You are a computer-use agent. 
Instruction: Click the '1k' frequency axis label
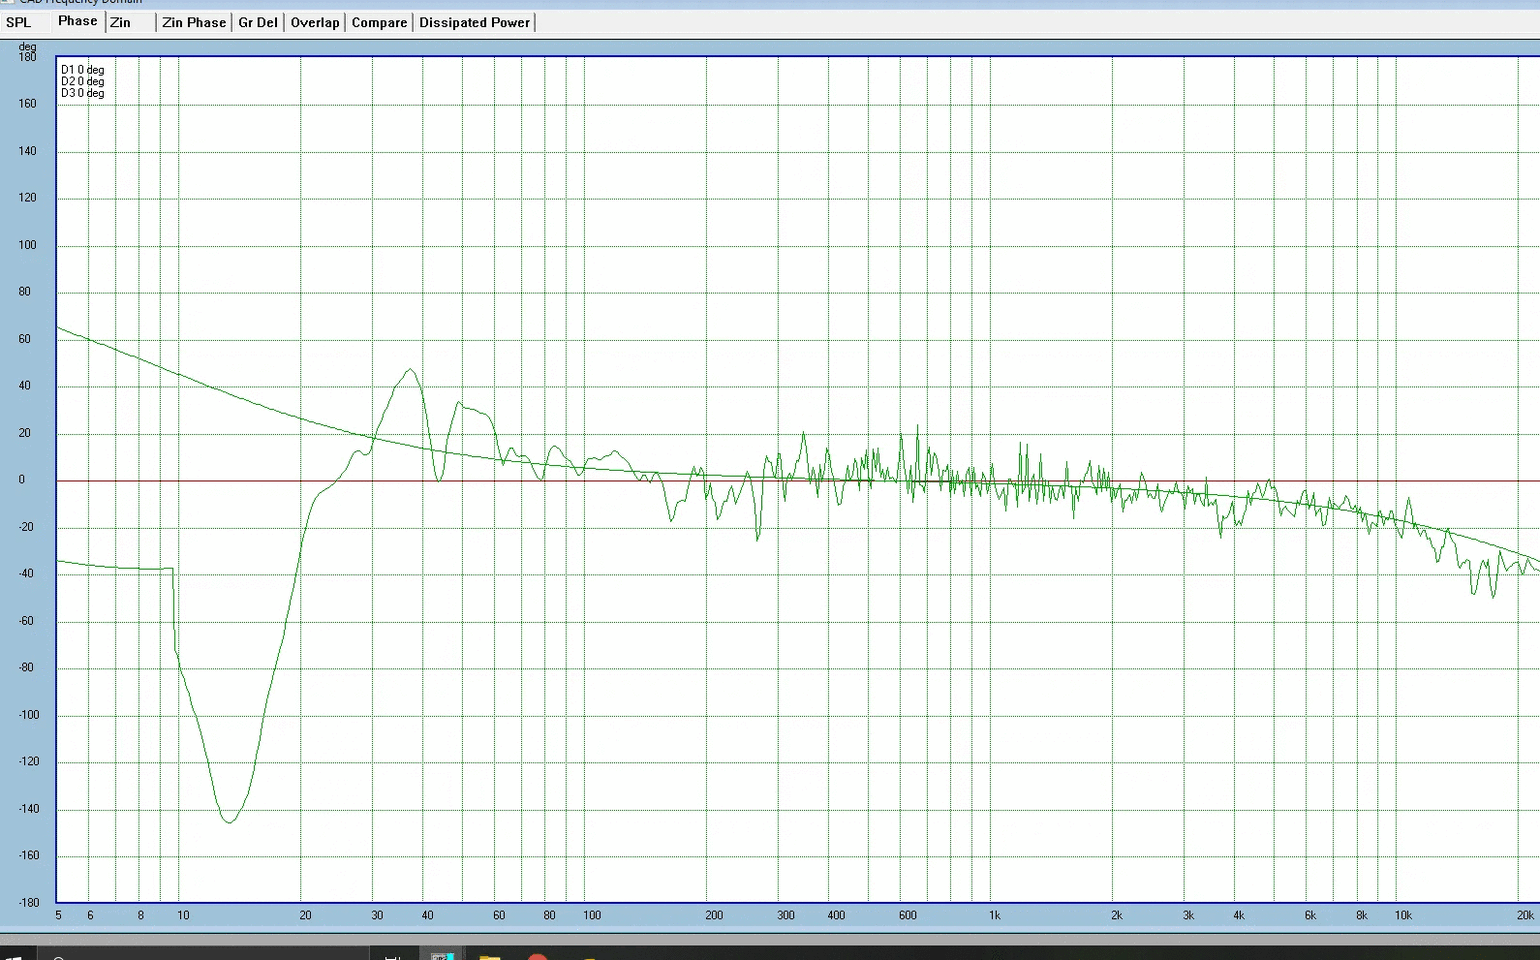[994, 915]
